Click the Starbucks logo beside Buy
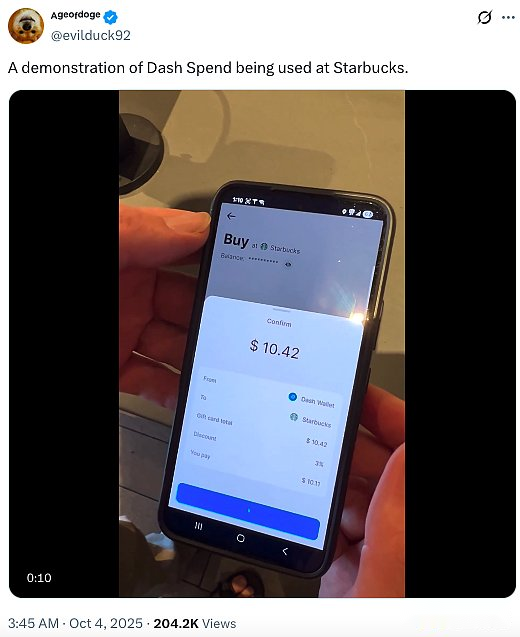The width and height of the screenshot is (520, 637). (x=264, y=246)
